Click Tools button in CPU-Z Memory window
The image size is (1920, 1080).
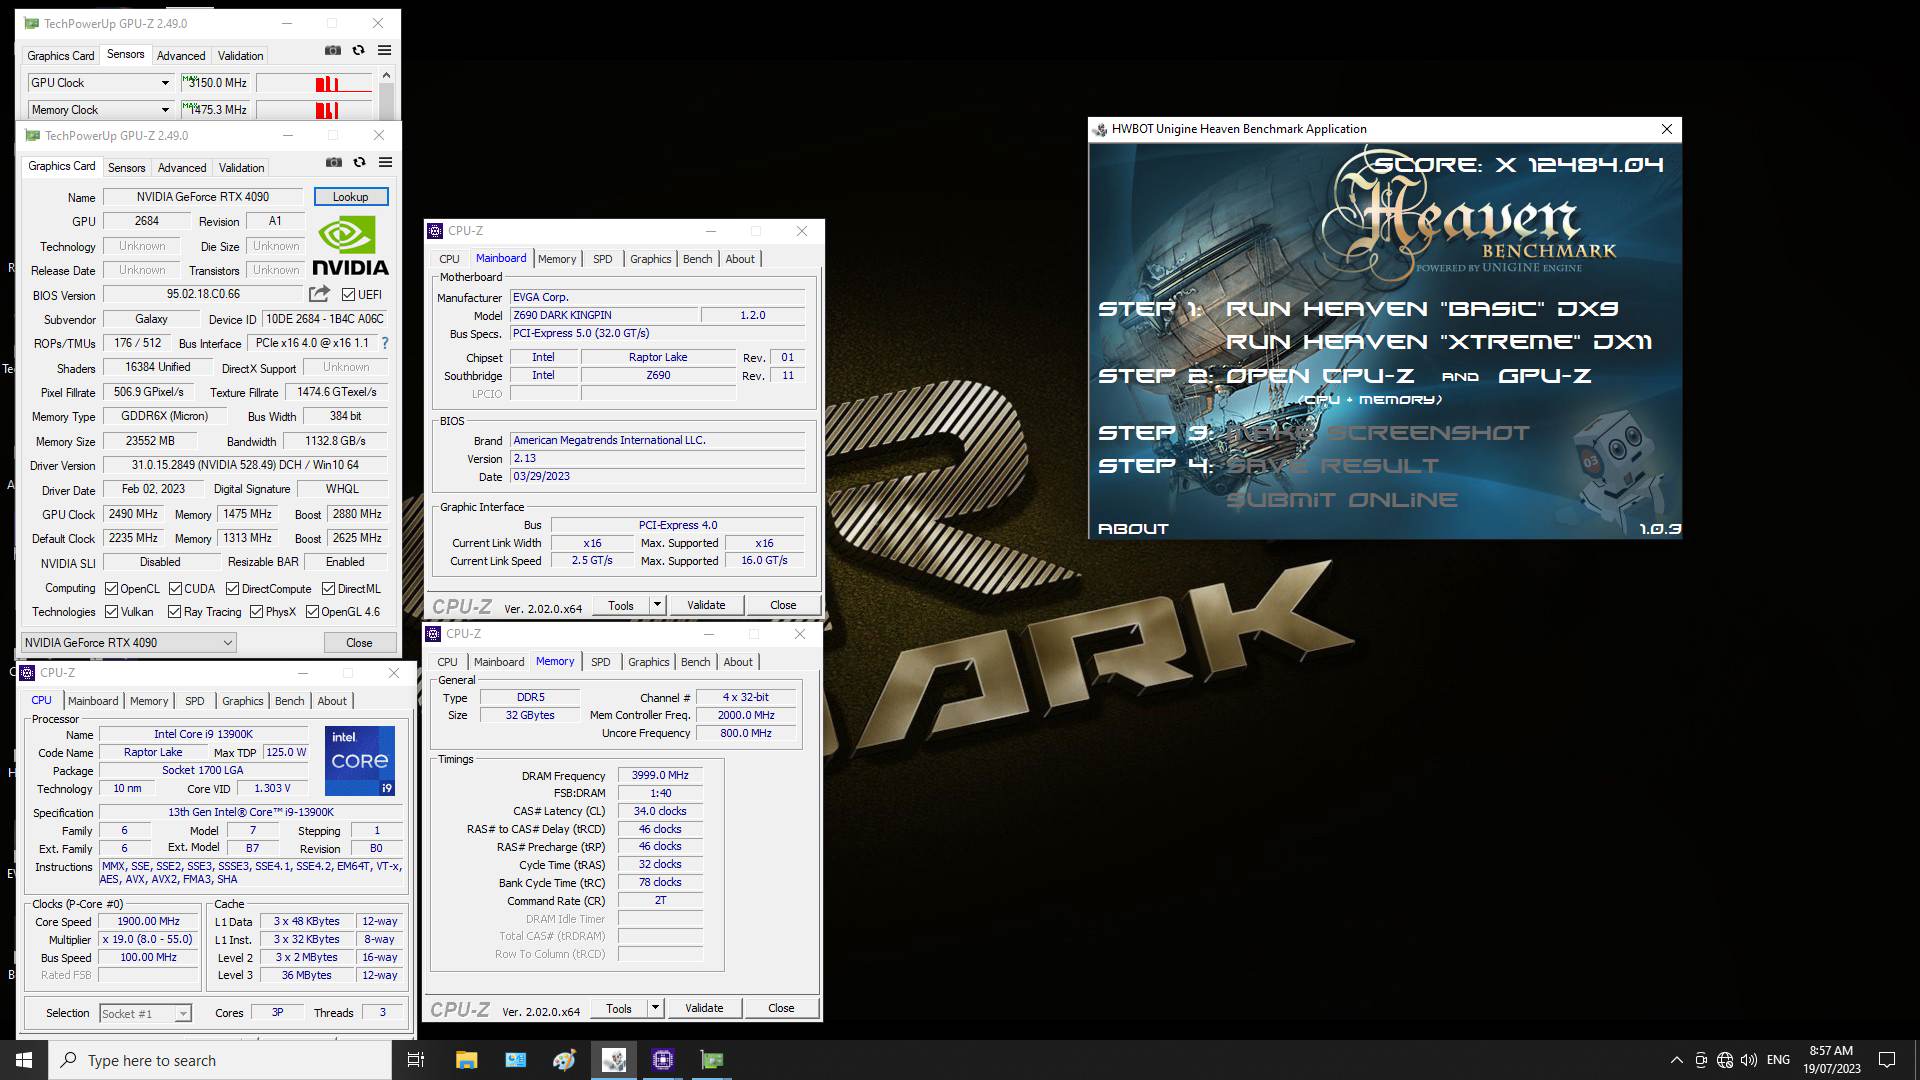(619, 1008)
